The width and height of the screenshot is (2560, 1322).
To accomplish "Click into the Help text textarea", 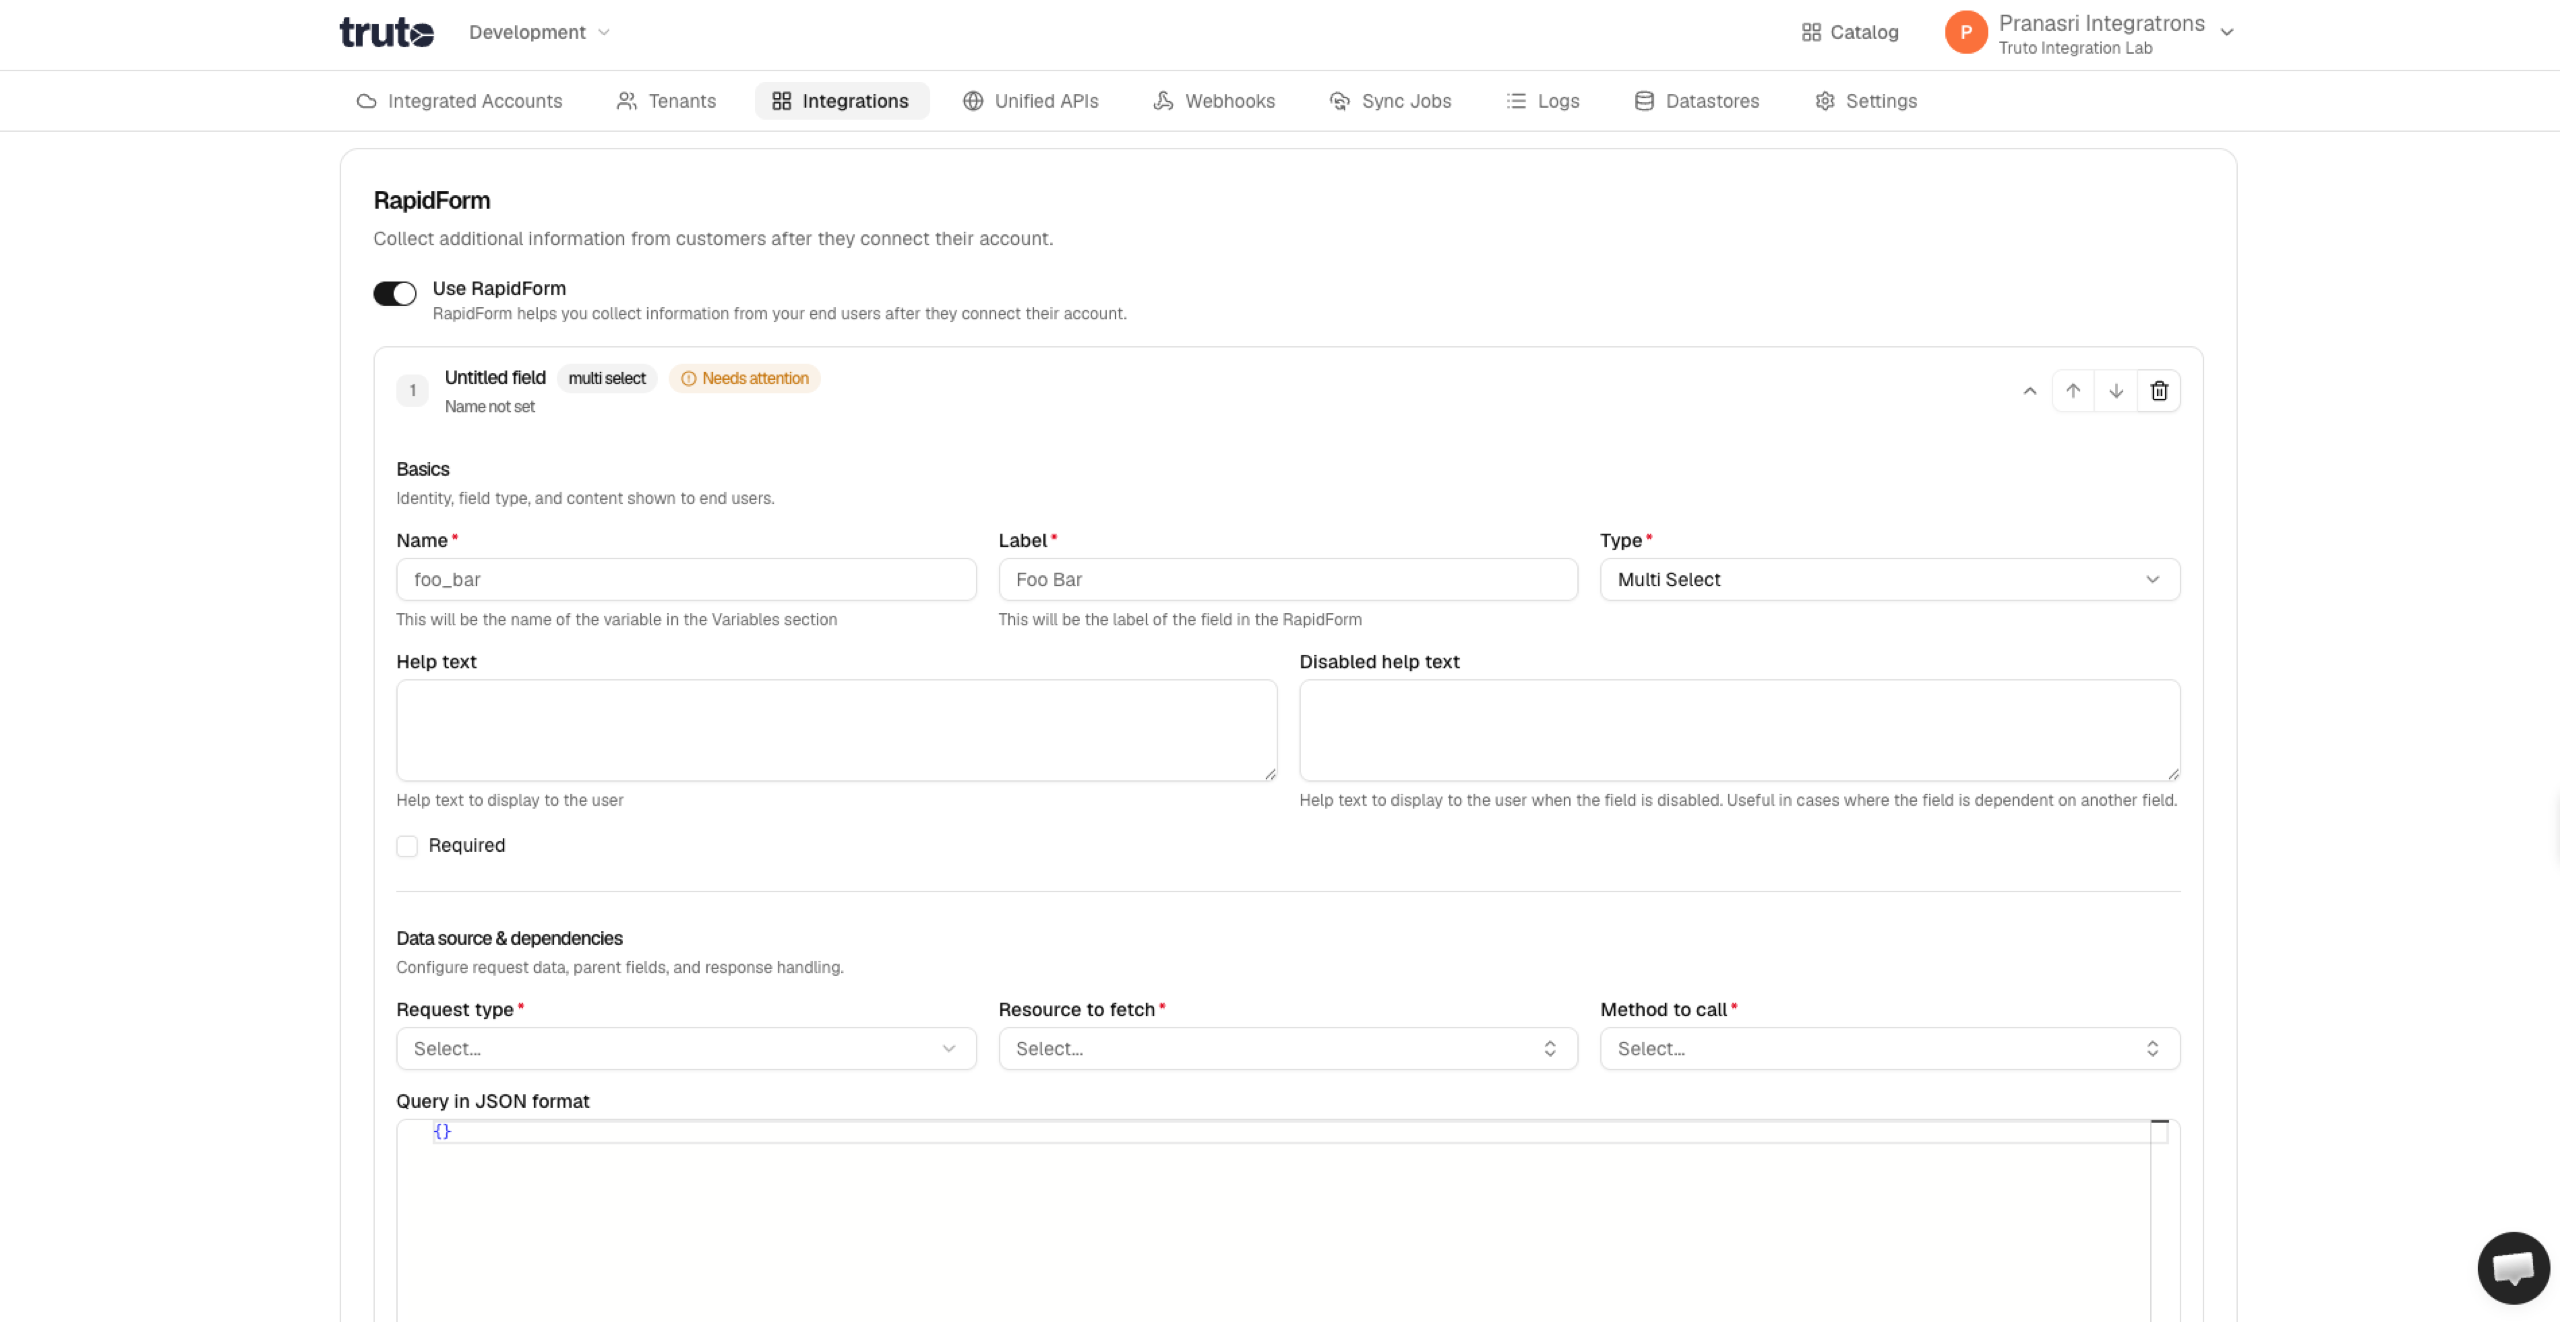I will (x=836, y=731).
